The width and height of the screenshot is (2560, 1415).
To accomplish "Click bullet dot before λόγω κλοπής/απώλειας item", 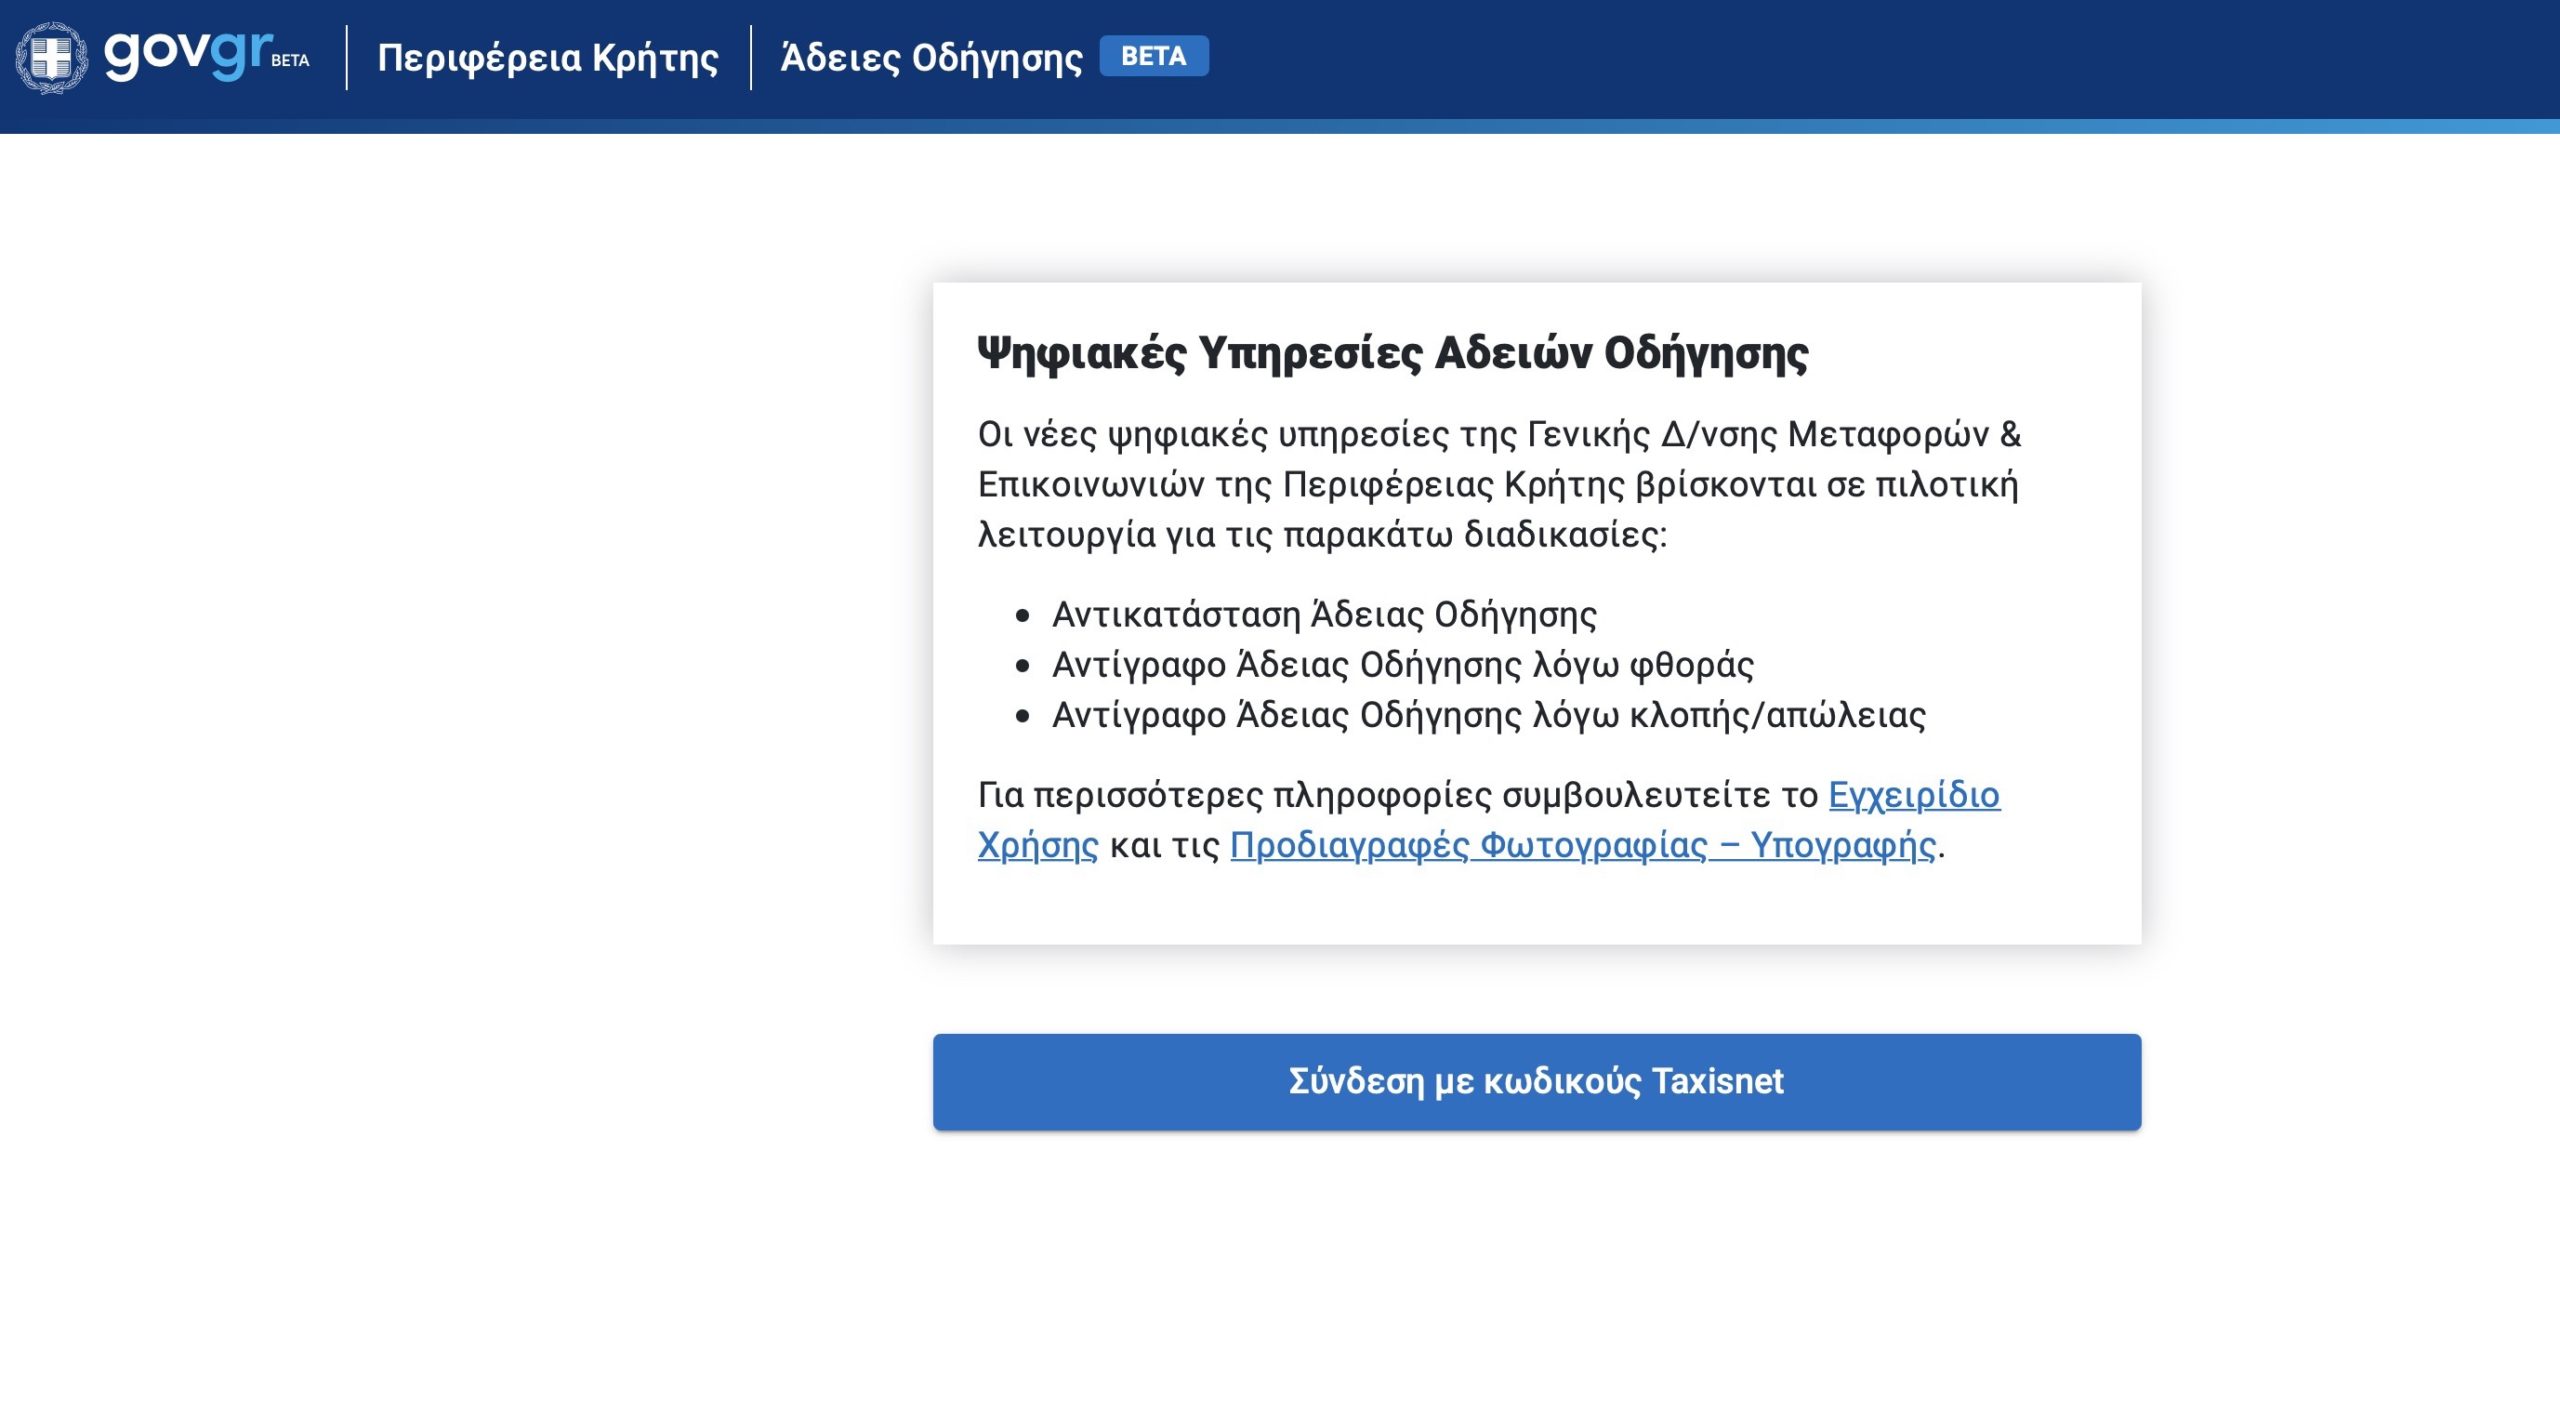I will [x=1022, y=716].
